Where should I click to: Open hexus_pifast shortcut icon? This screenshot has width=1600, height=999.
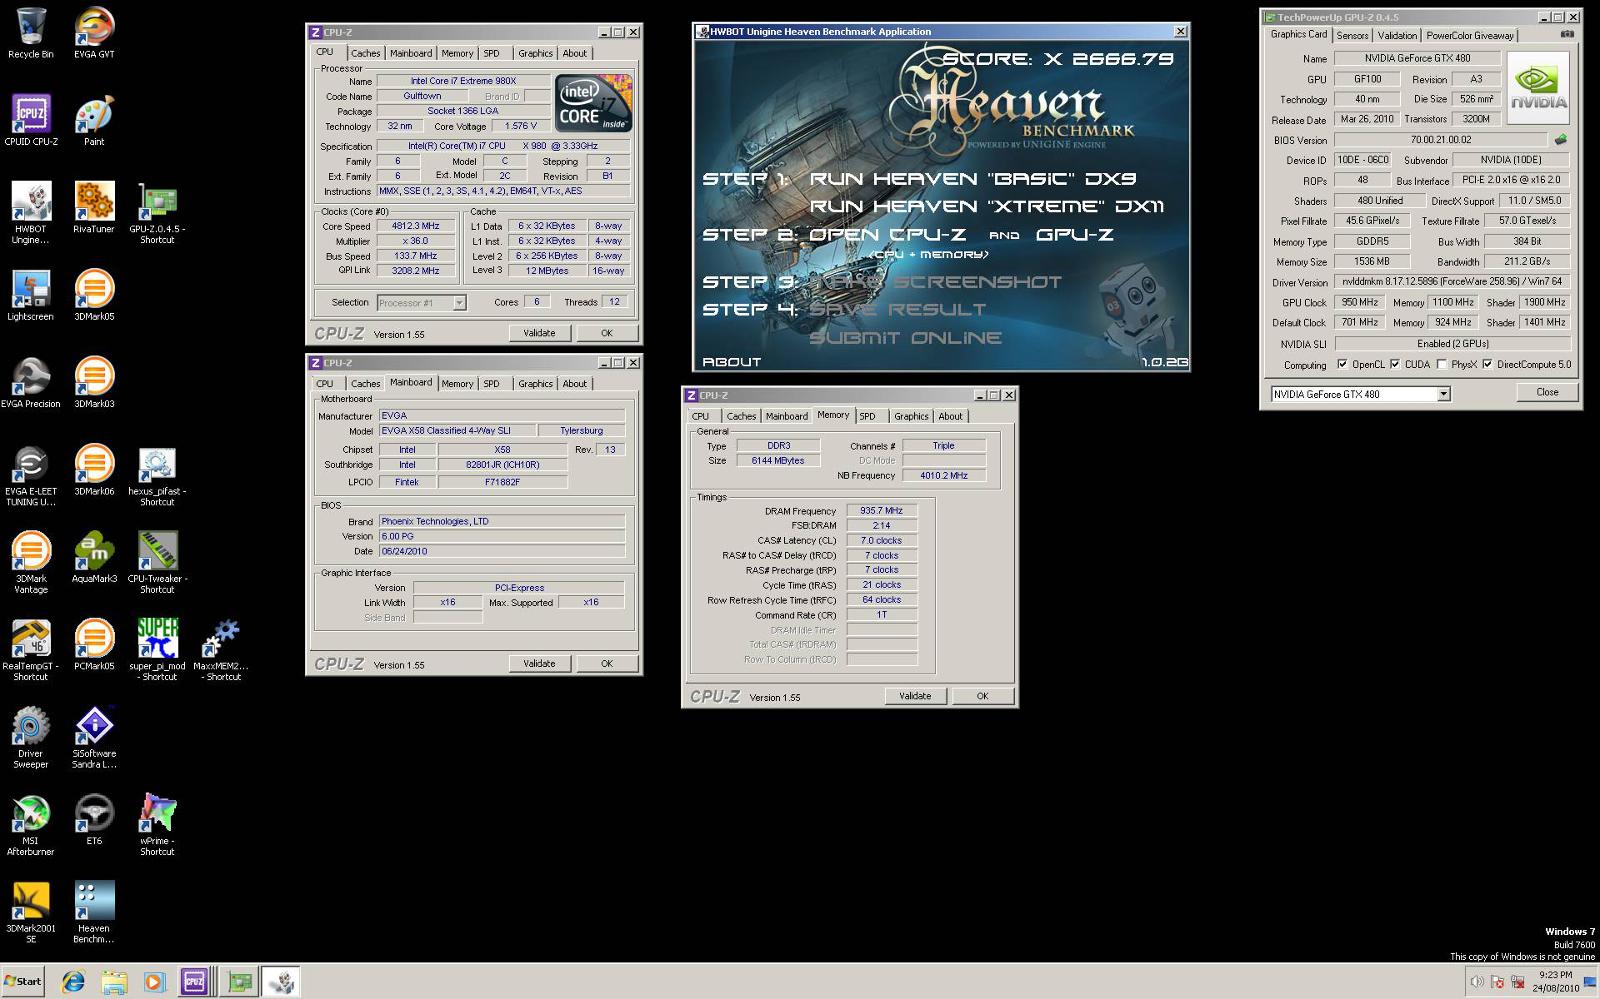click(x=157, y=474)
